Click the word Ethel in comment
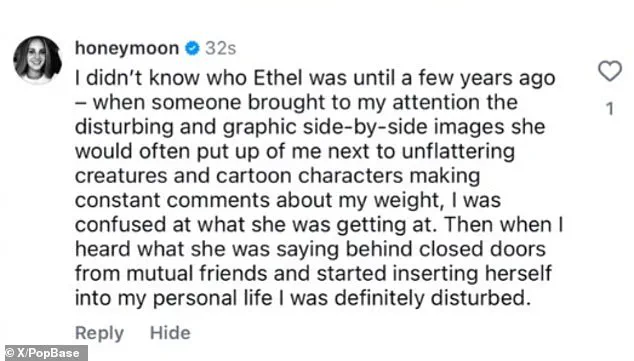 (x=278, y=78)
